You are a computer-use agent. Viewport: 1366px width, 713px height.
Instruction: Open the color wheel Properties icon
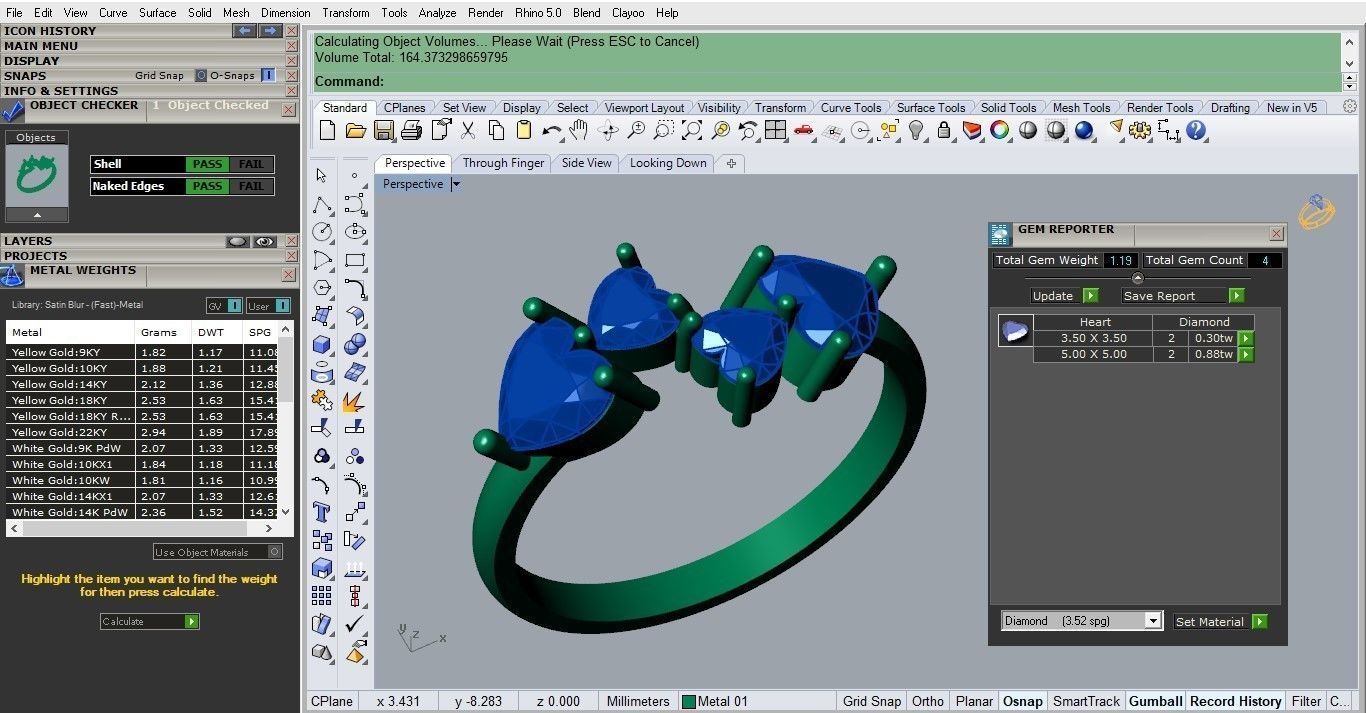click(x=999, y=130)
